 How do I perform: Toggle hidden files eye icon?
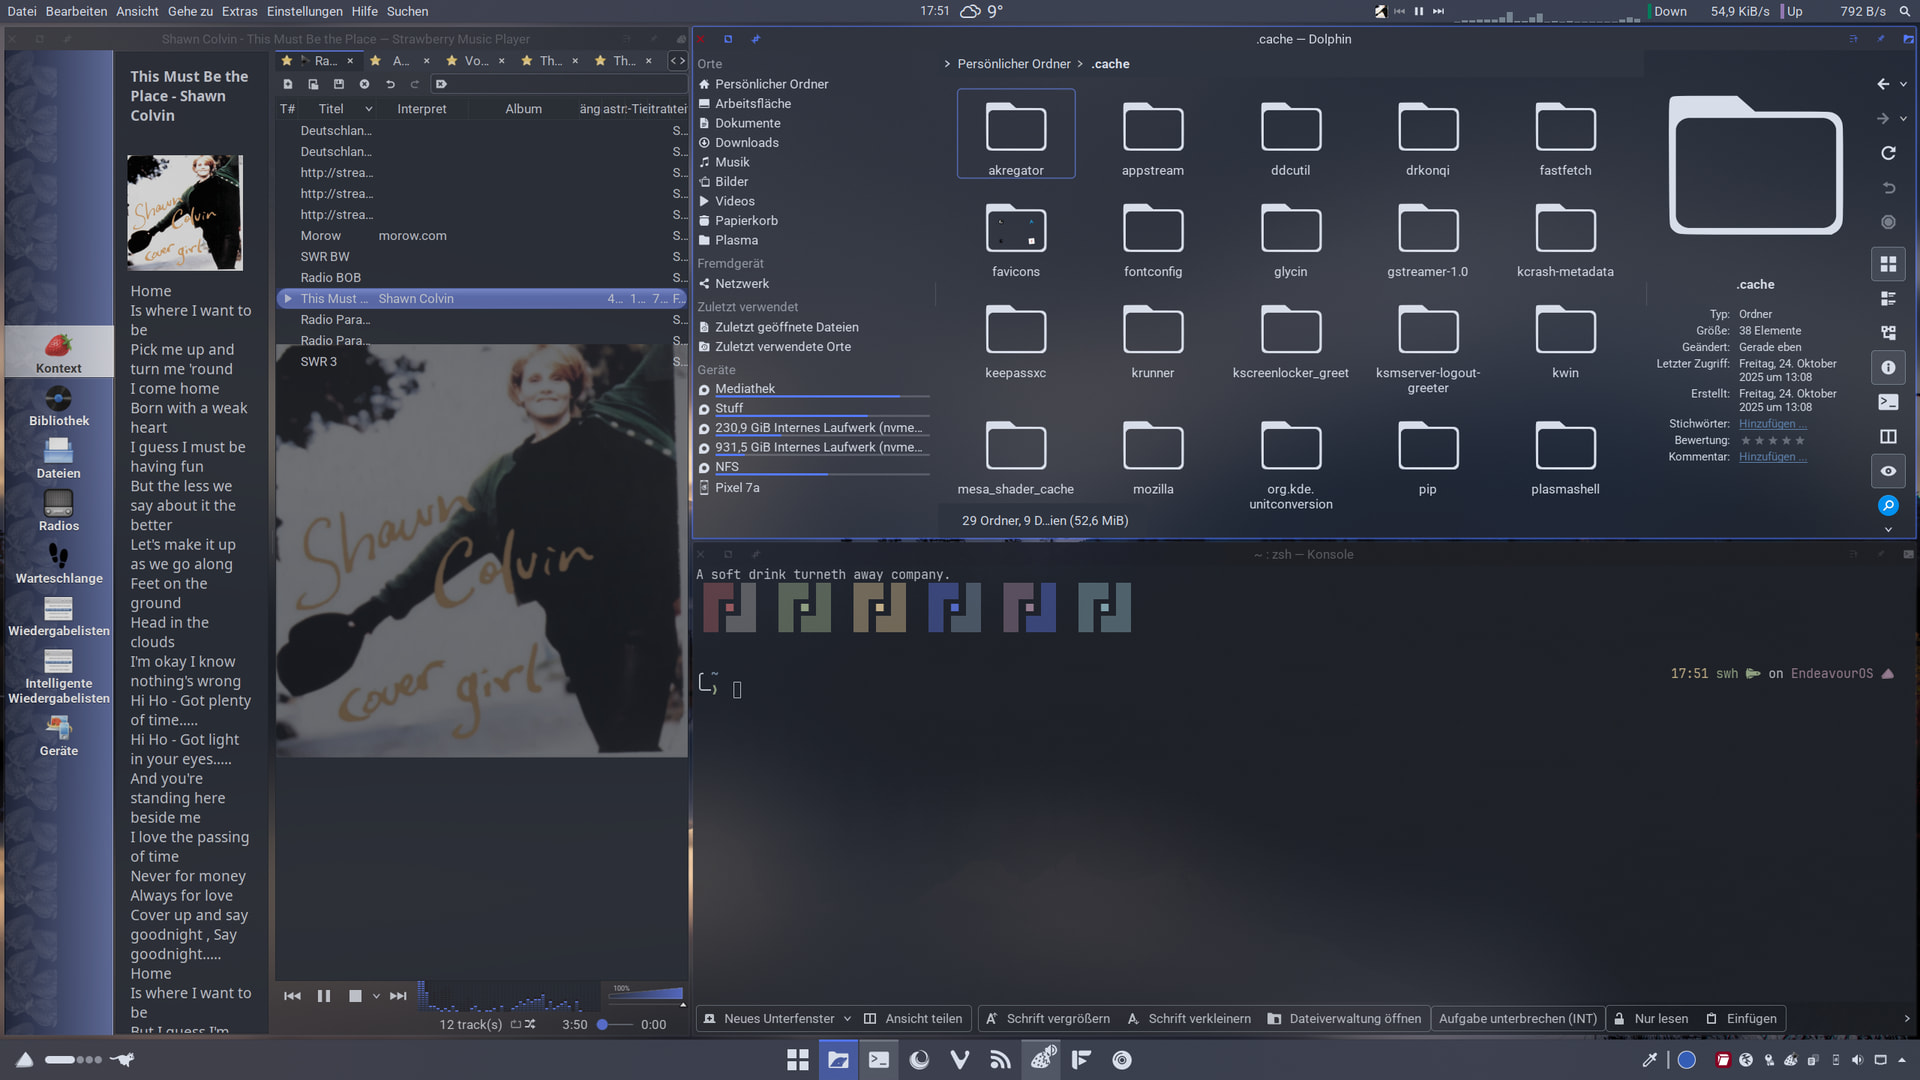(x=1888, y=471)
